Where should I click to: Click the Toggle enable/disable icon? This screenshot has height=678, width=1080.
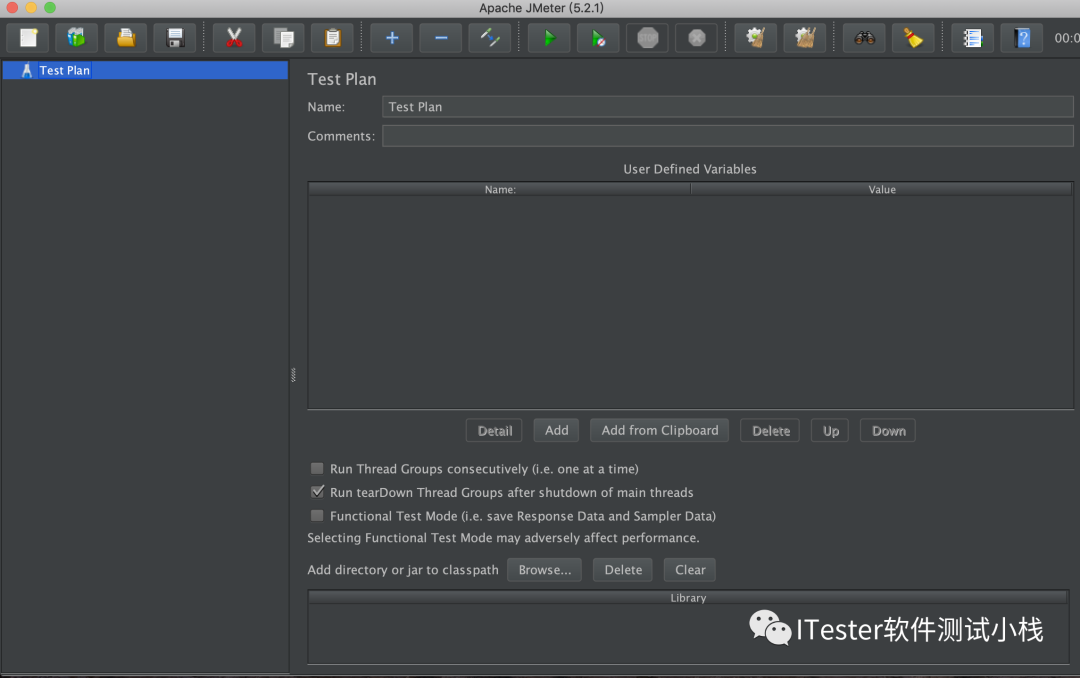tap(490, 38)
